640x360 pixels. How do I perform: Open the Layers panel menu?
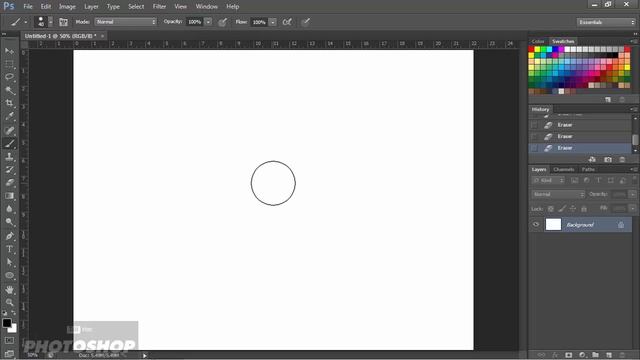click(633, 169)
